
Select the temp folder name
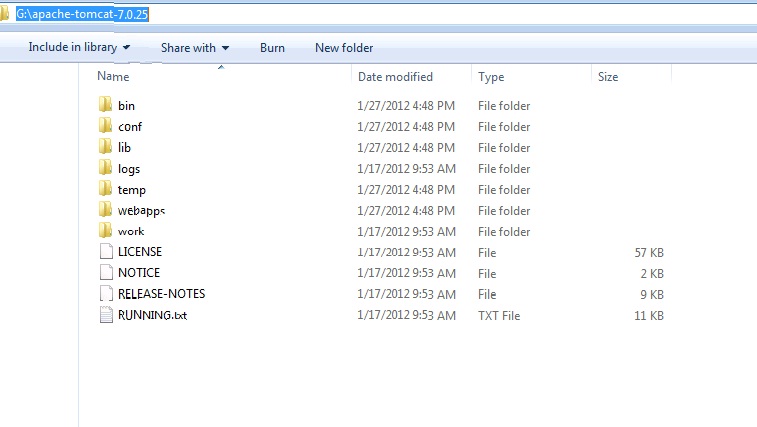(x=132, y=190)
